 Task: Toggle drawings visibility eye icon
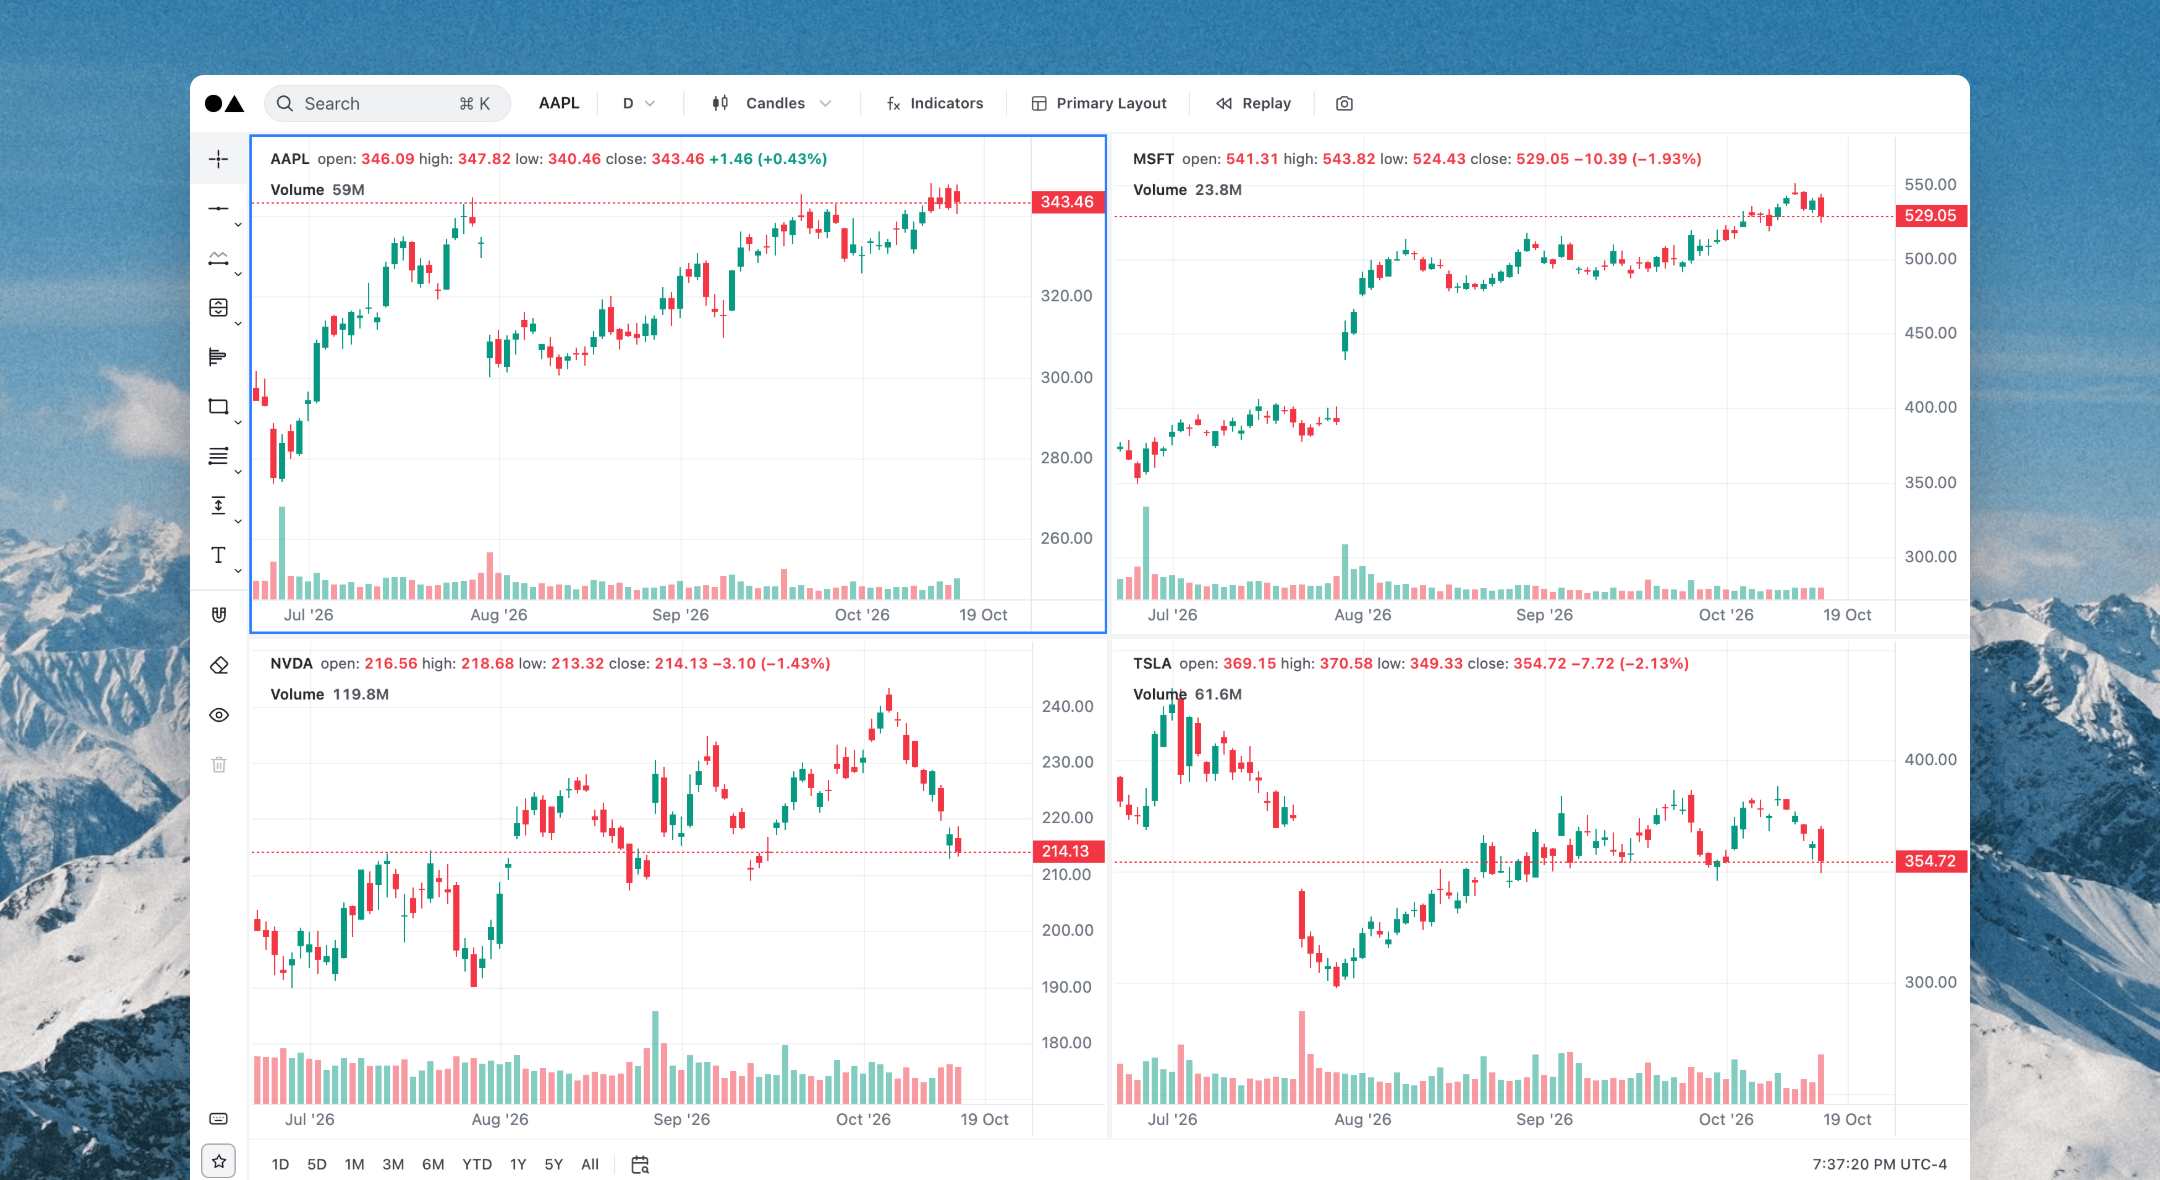coord(219,715)
